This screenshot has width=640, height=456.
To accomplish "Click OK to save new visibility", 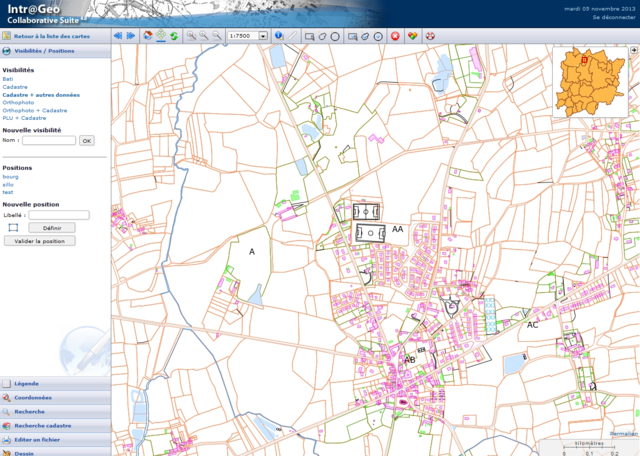I will click(87, 140).
